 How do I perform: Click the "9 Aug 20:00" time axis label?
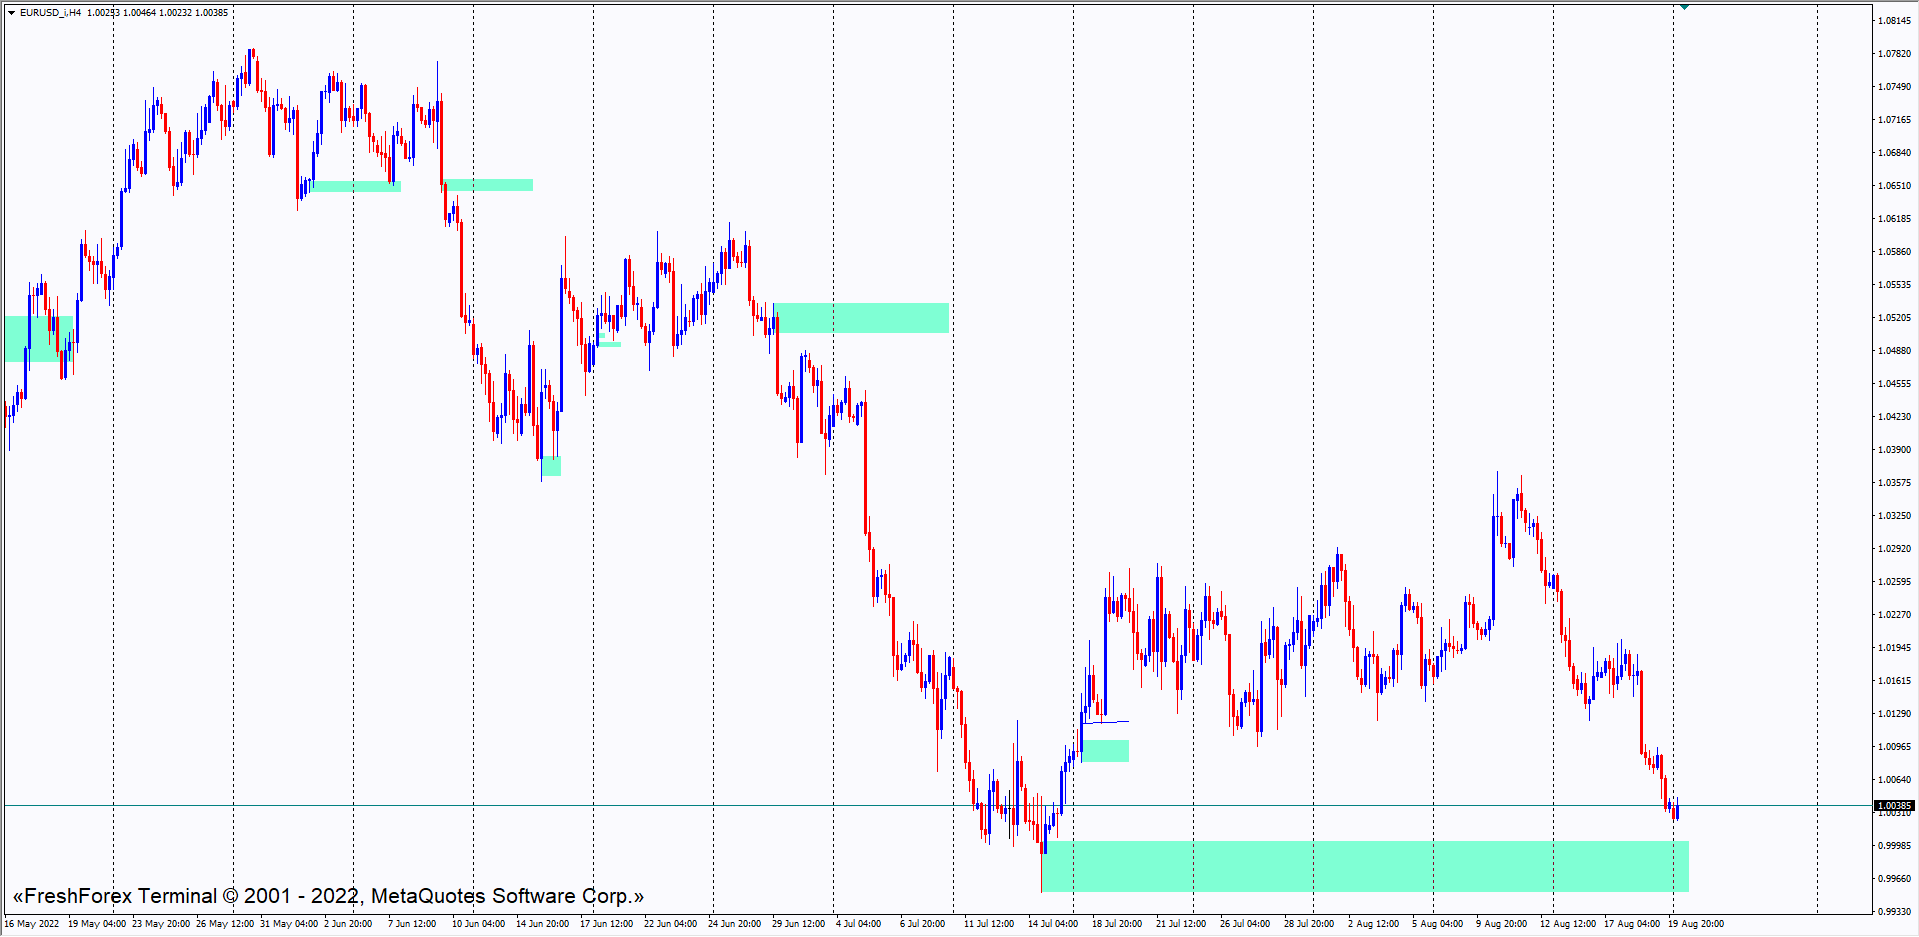click(1501, 924)
